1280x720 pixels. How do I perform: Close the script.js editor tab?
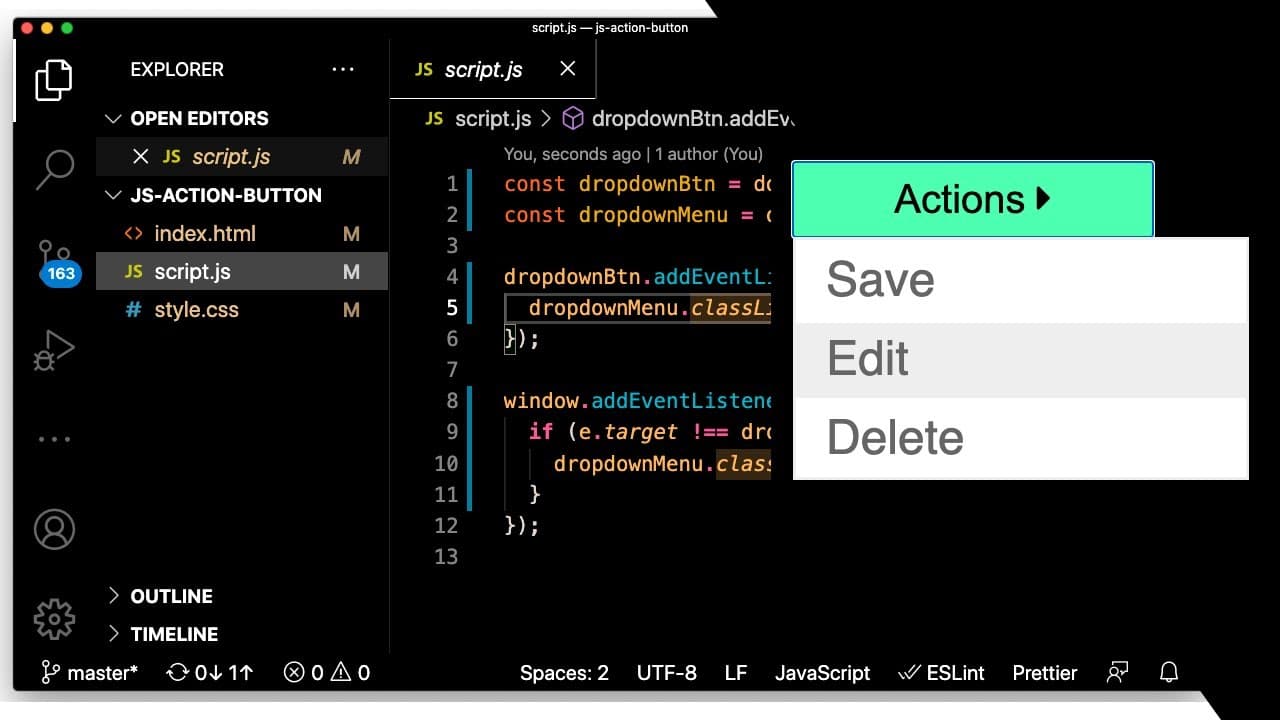coord(568,69)
